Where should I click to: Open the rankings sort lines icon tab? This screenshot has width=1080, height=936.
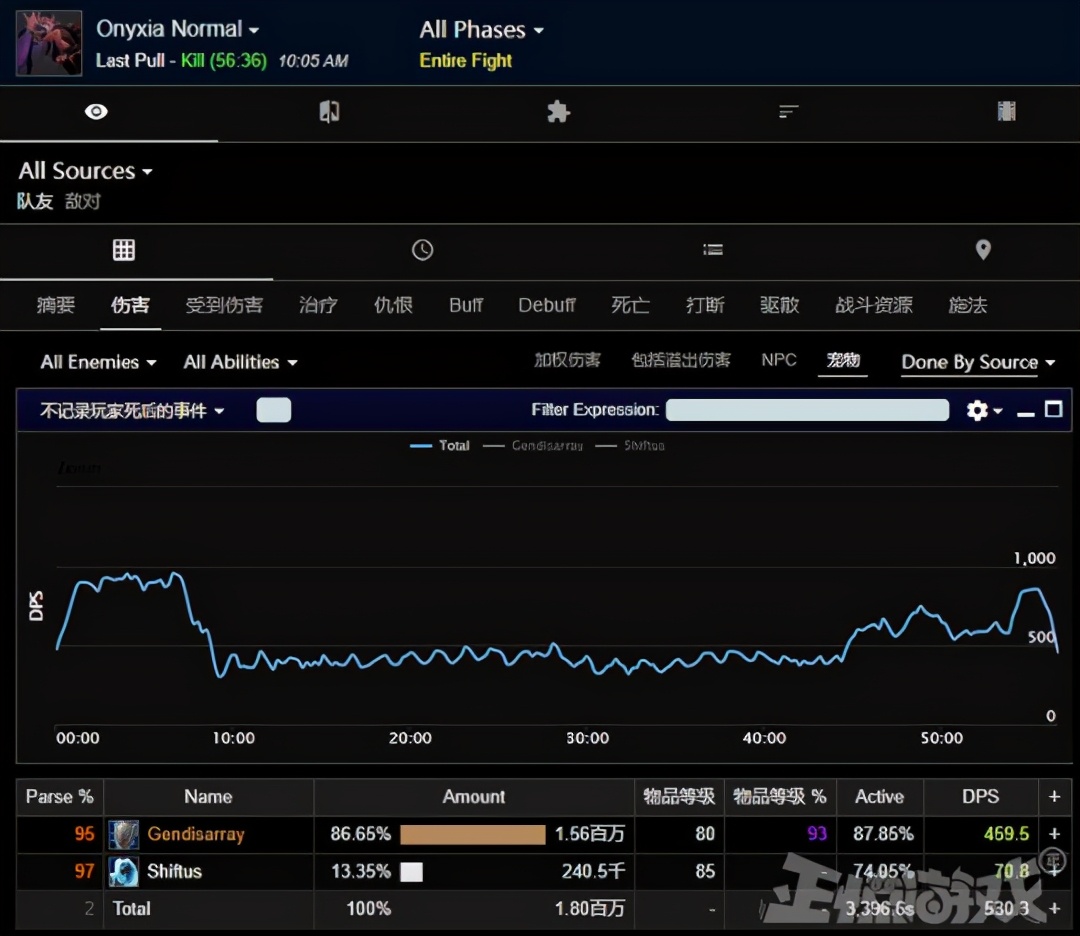coord(789,112)
